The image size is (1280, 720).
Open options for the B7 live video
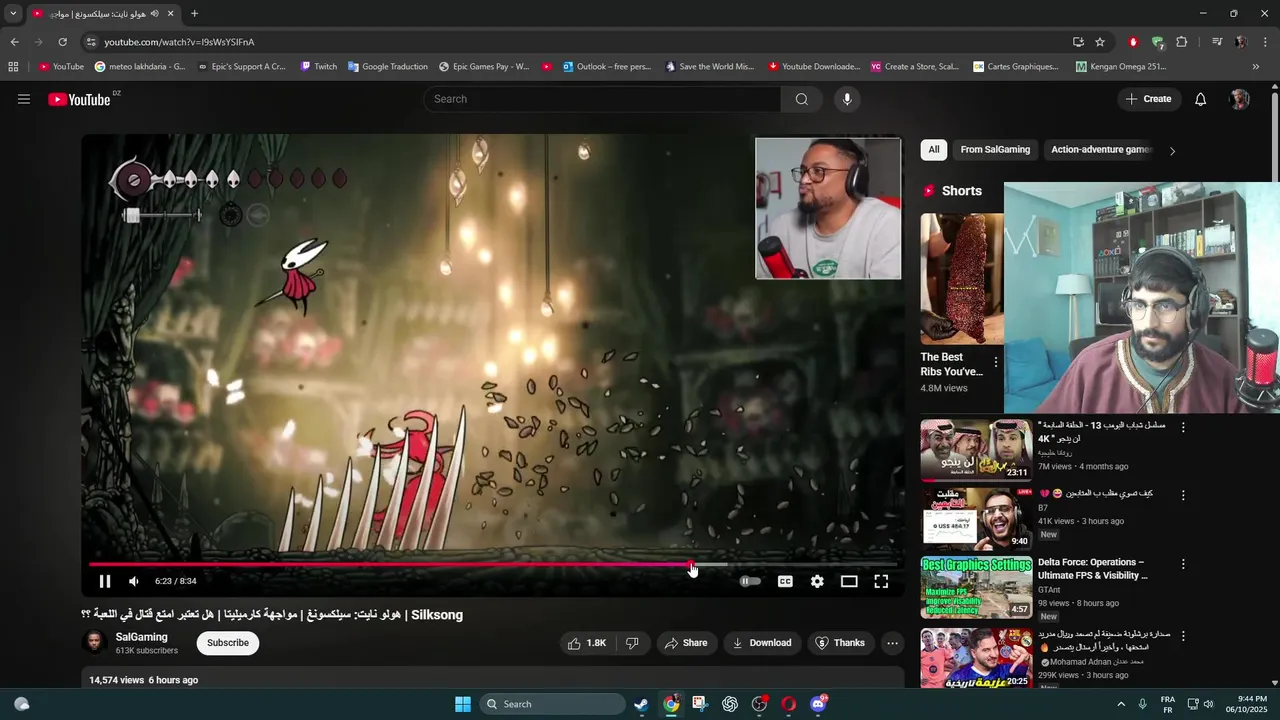coord(1183,495)
